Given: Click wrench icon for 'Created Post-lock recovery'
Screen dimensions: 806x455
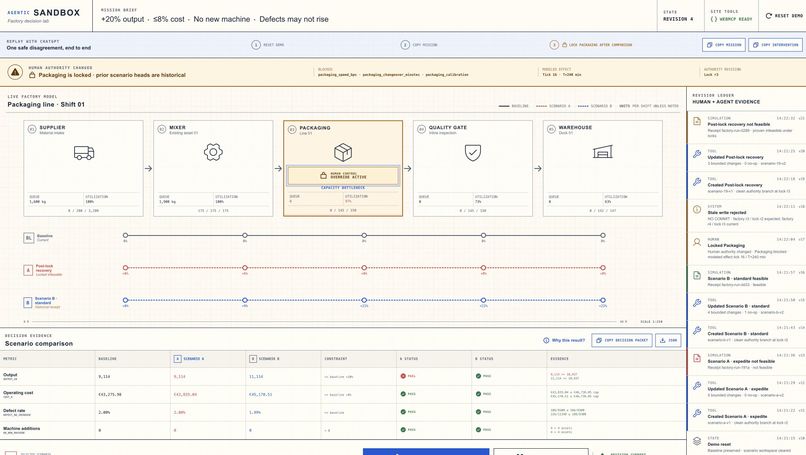Looking at the screenshot, I should [x=697, y=181].
